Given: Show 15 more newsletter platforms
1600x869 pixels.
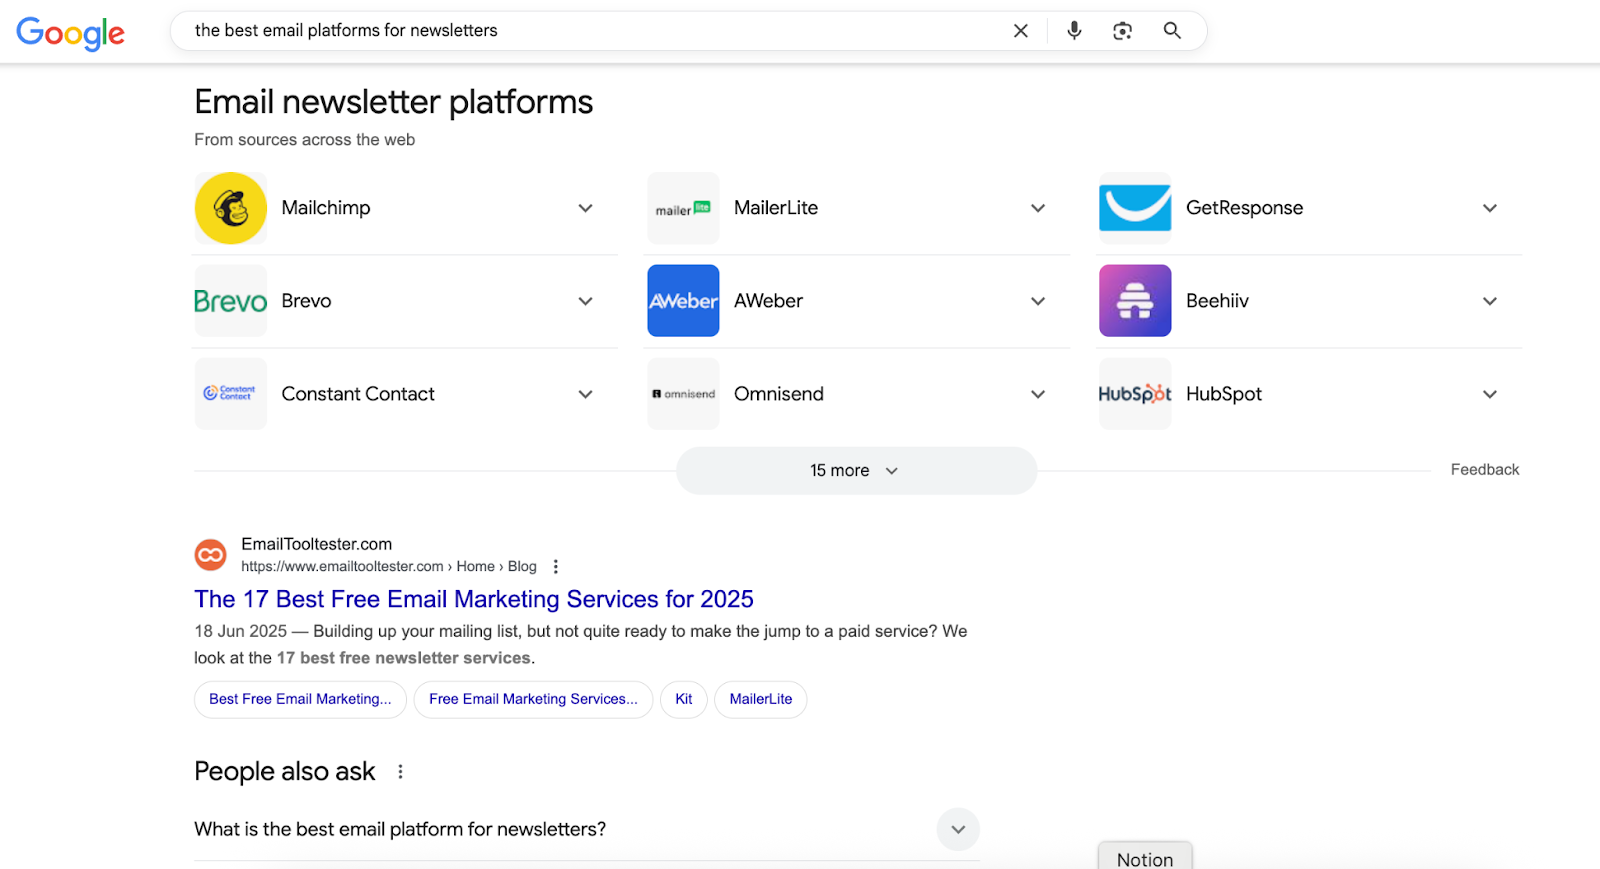Looking at the screenshot, I should 856,471.
